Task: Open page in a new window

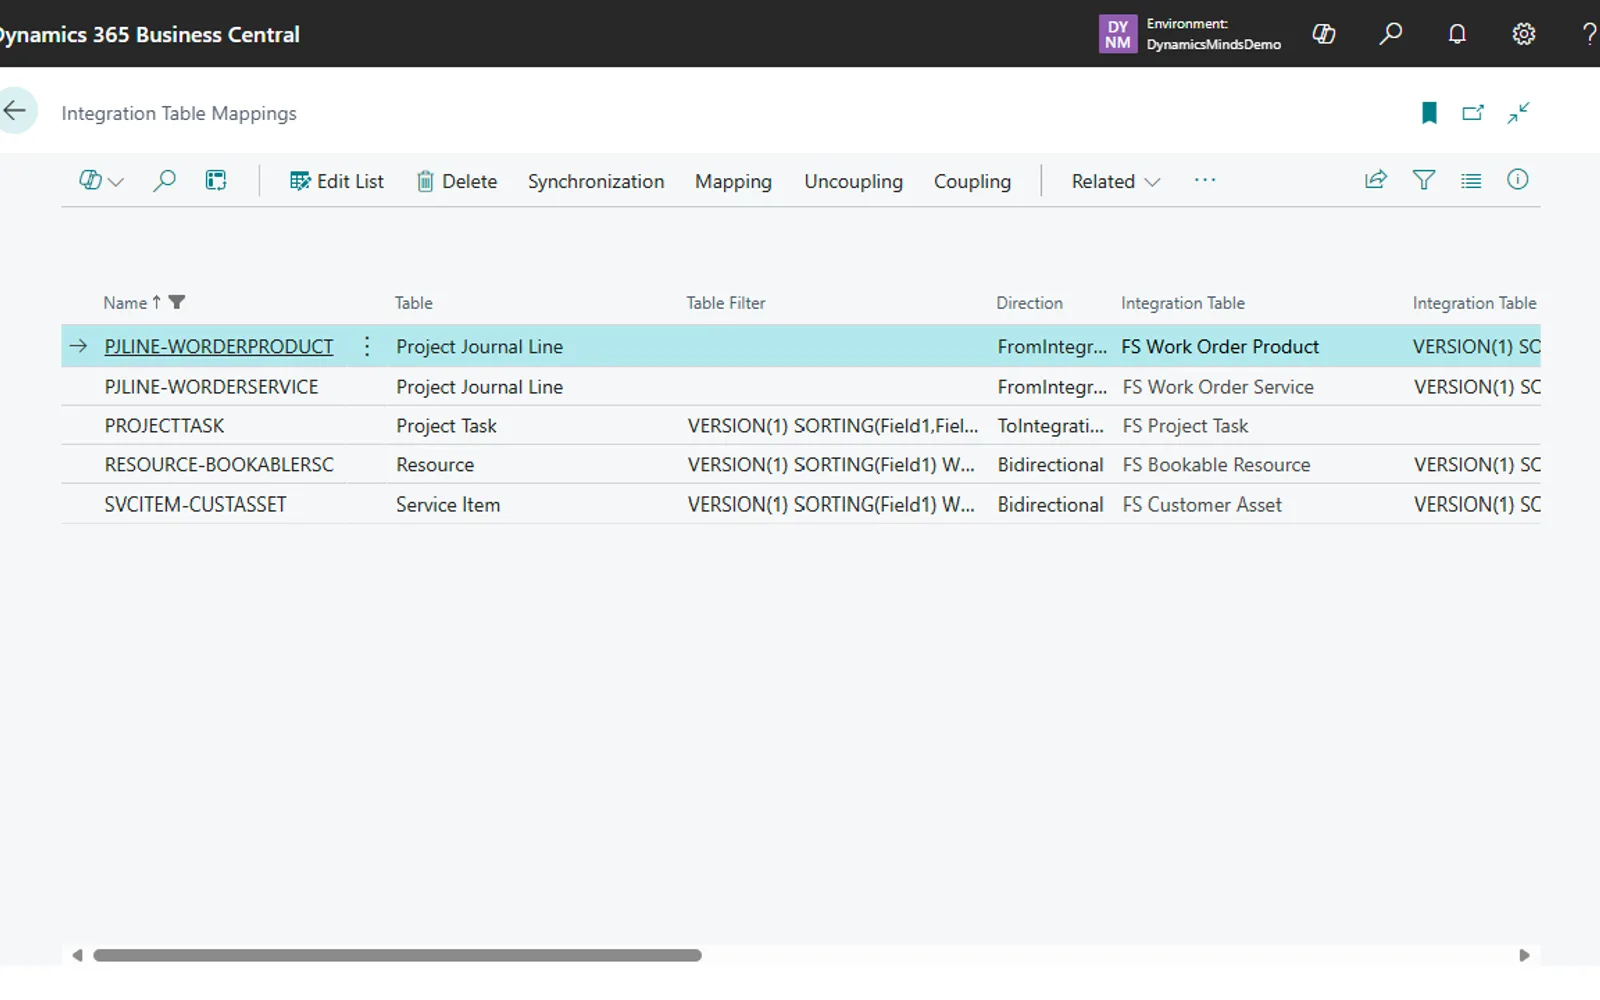Action: tap(1473, 113)
